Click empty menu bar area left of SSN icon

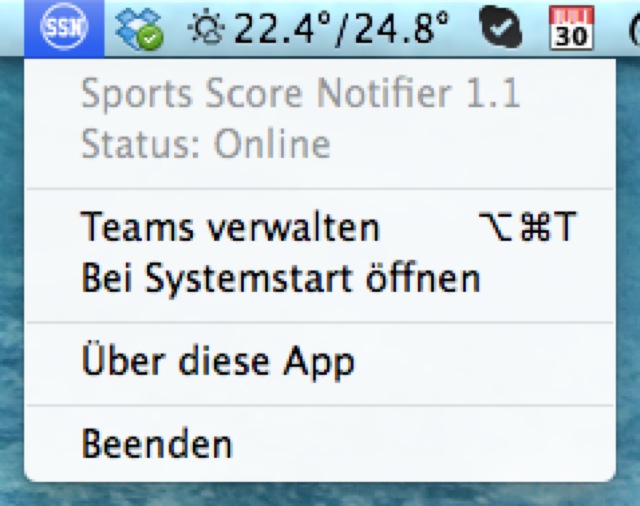(x=12, y=27)
